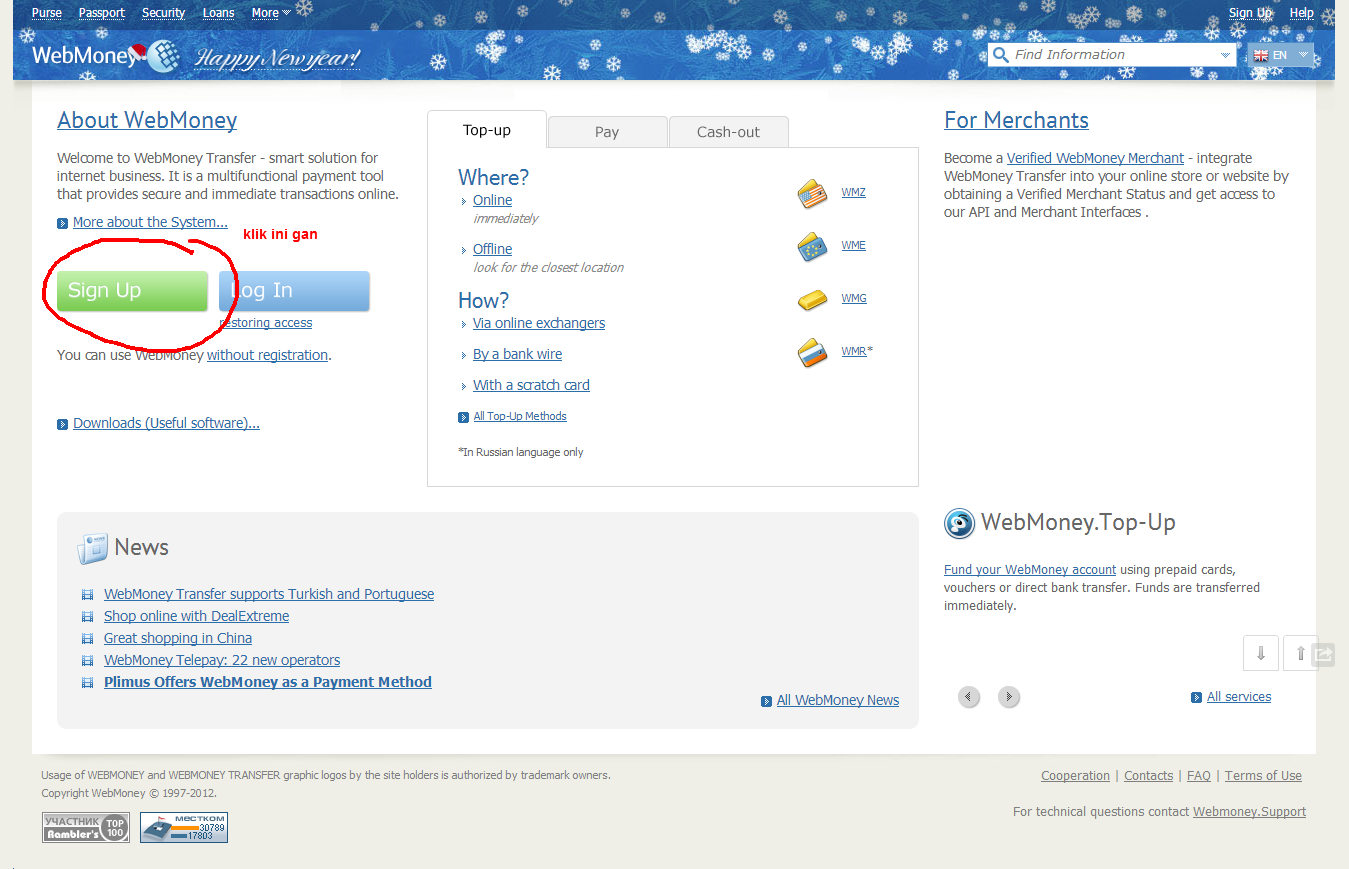Click the WMZ text link
The height and width of the screenshot is (869, 1349).
pyautogui.click(x=853, y=192)
